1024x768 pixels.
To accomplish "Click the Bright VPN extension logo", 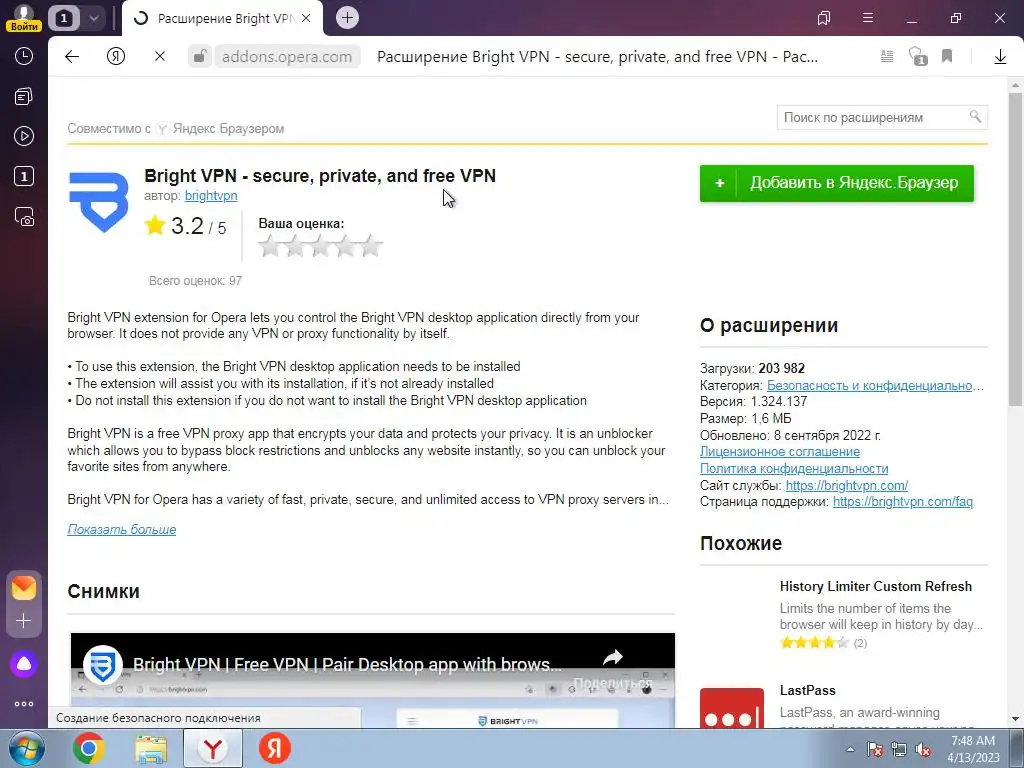I will (99, 202).
